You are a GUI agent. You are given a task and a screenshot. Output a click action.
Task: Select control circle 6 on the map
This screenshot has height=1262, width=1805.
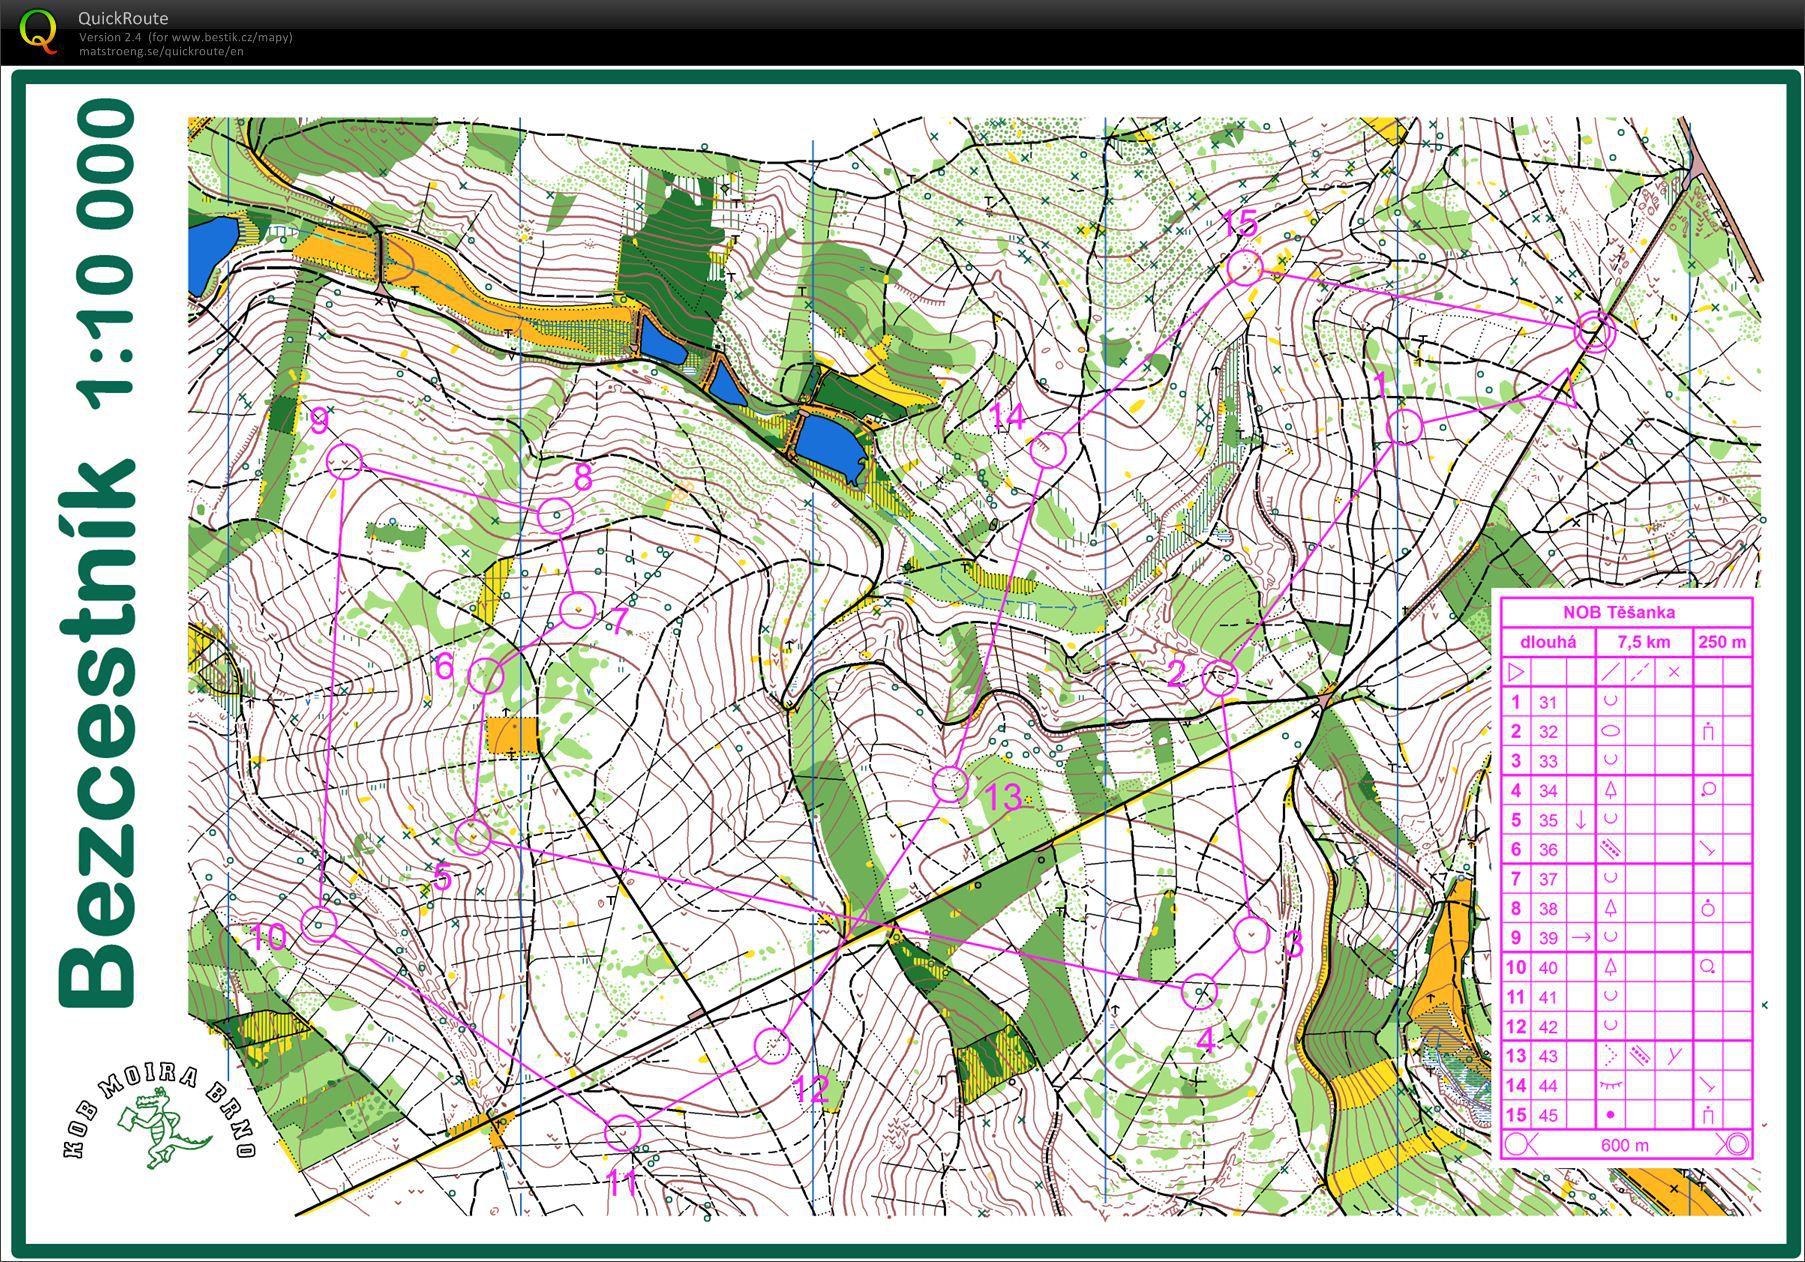486,676
